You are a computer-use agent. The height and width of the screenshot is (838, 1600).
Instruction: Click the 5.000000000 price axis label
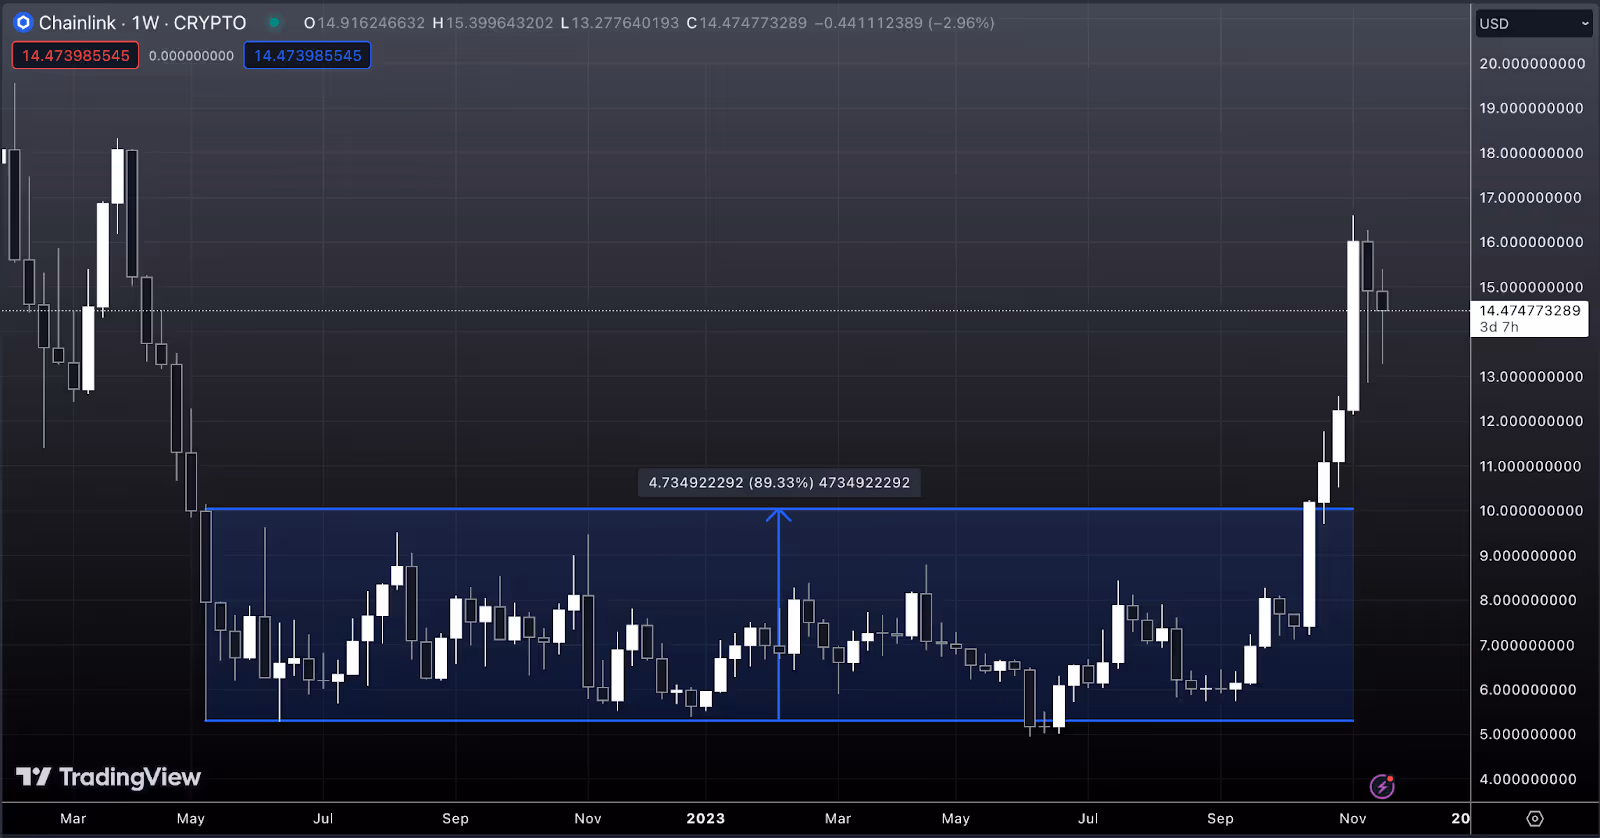1528,734
